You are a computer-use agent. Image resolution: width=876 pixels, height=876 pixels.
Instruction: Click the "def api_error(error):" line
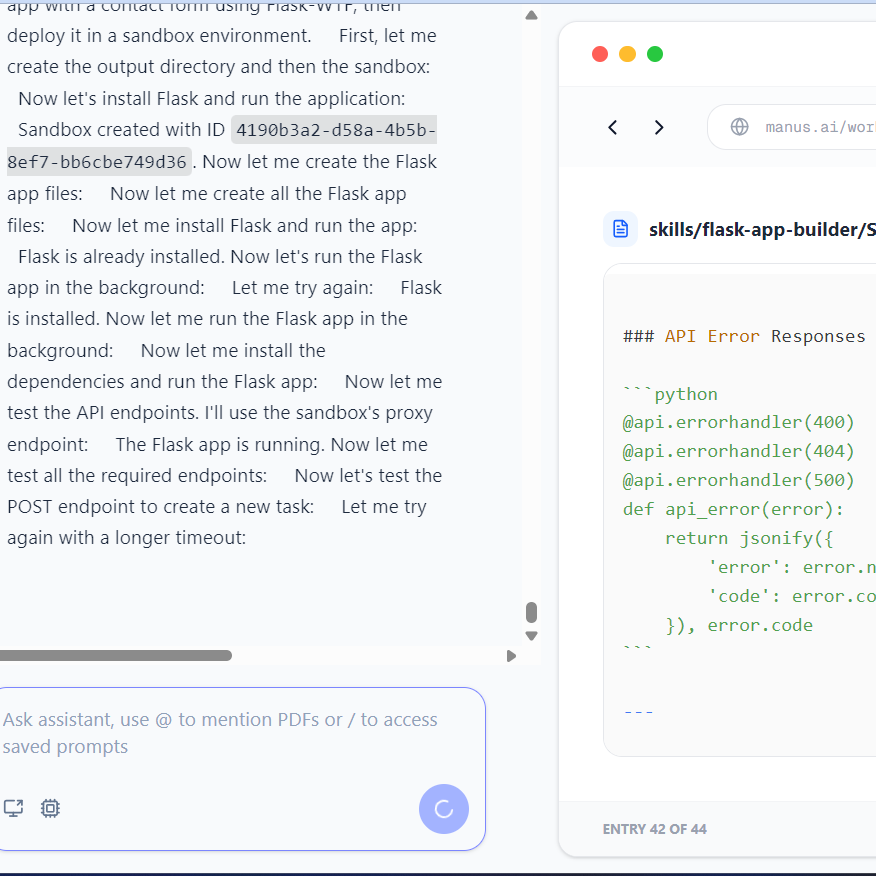(733, 510)
